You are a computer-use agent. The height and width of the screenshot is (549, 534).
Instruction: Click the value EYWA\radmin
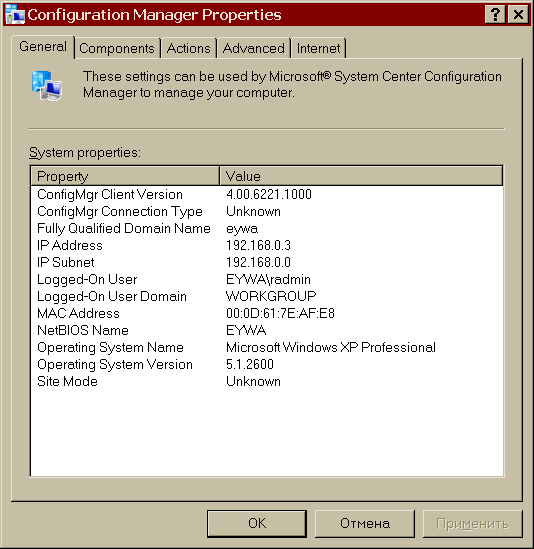tap(268, 279)
